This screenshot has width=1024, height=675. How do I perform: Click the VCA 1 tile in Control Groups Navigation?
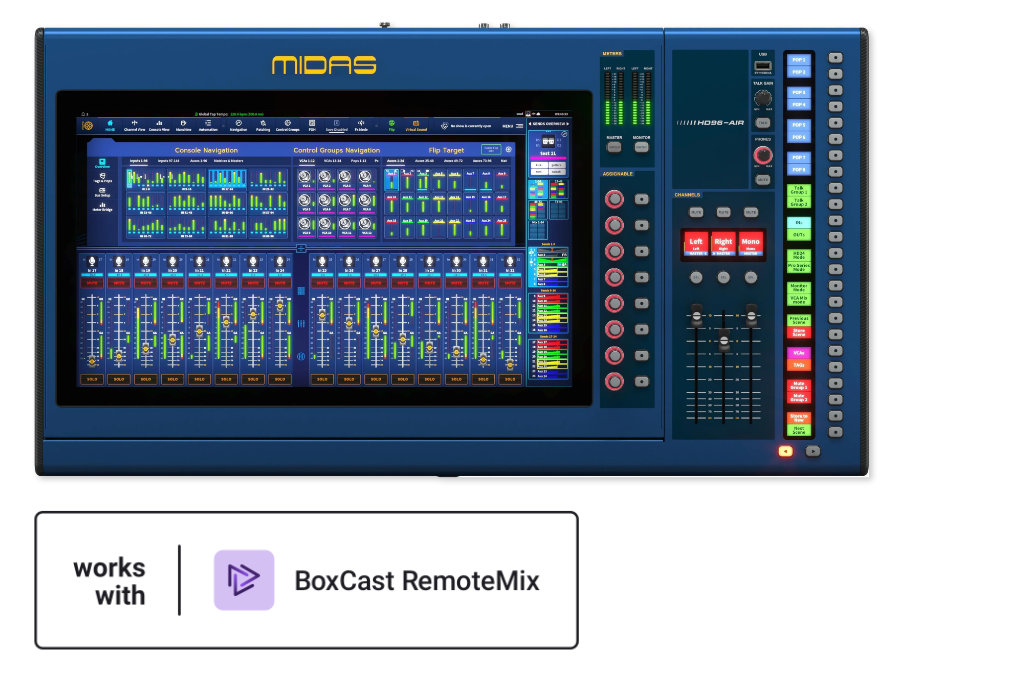point(305,179)
